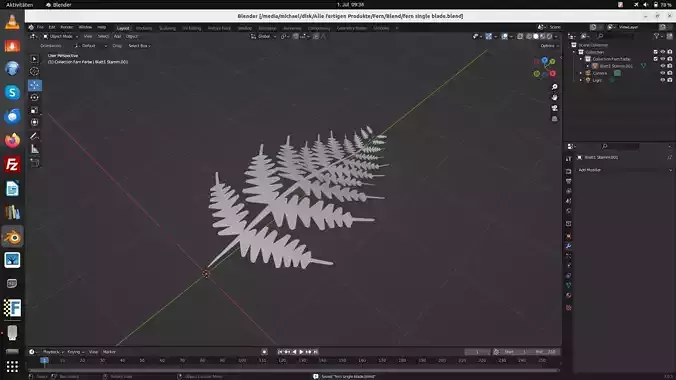Open the Material properties tab icon
Image resolution: width=676 pixels, height=380 pixels.
pos(569,295)
